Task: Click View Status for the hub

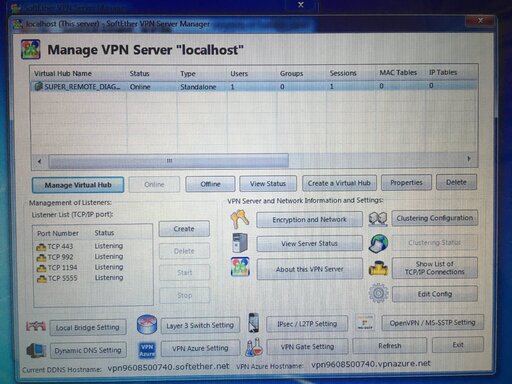Action: (268, 184)
